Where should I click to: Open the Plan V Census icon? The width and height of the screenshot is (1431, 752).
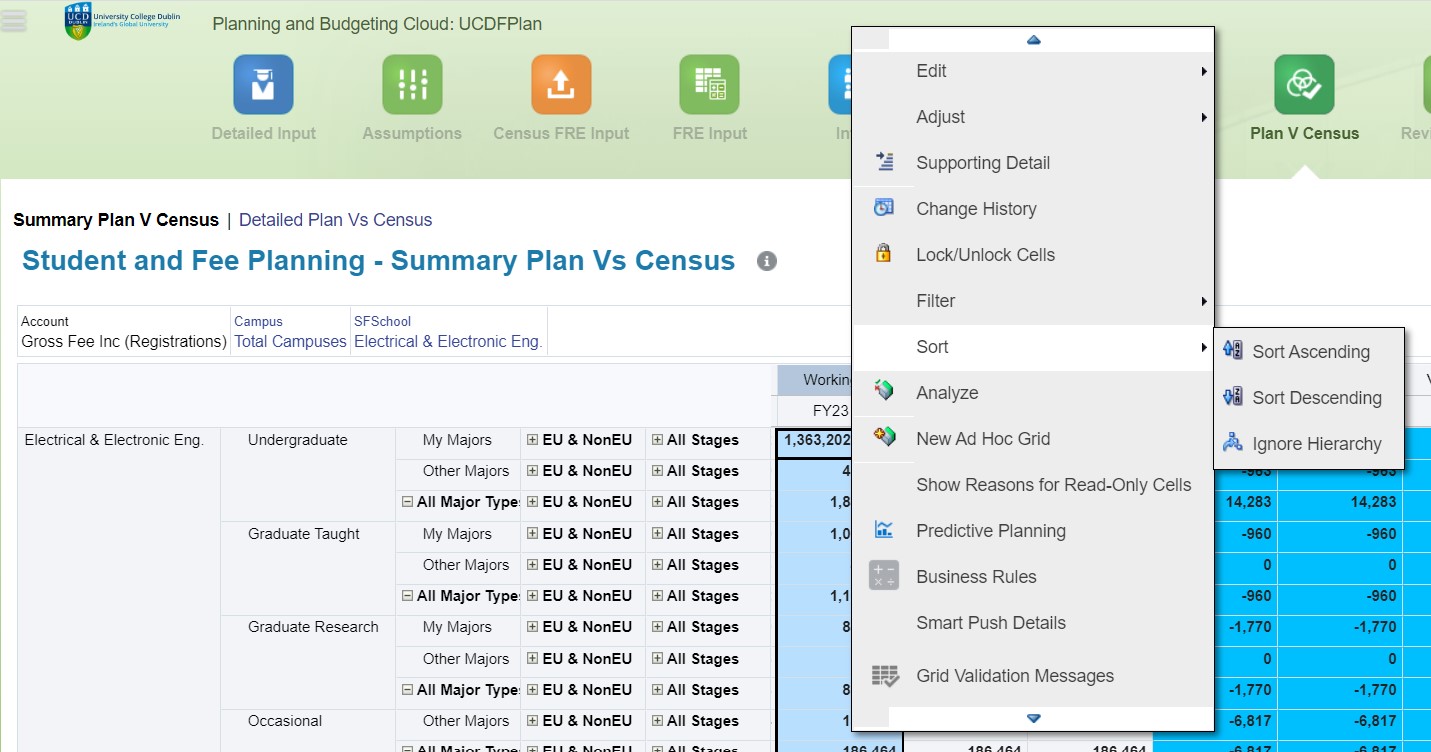point(1304,85)
